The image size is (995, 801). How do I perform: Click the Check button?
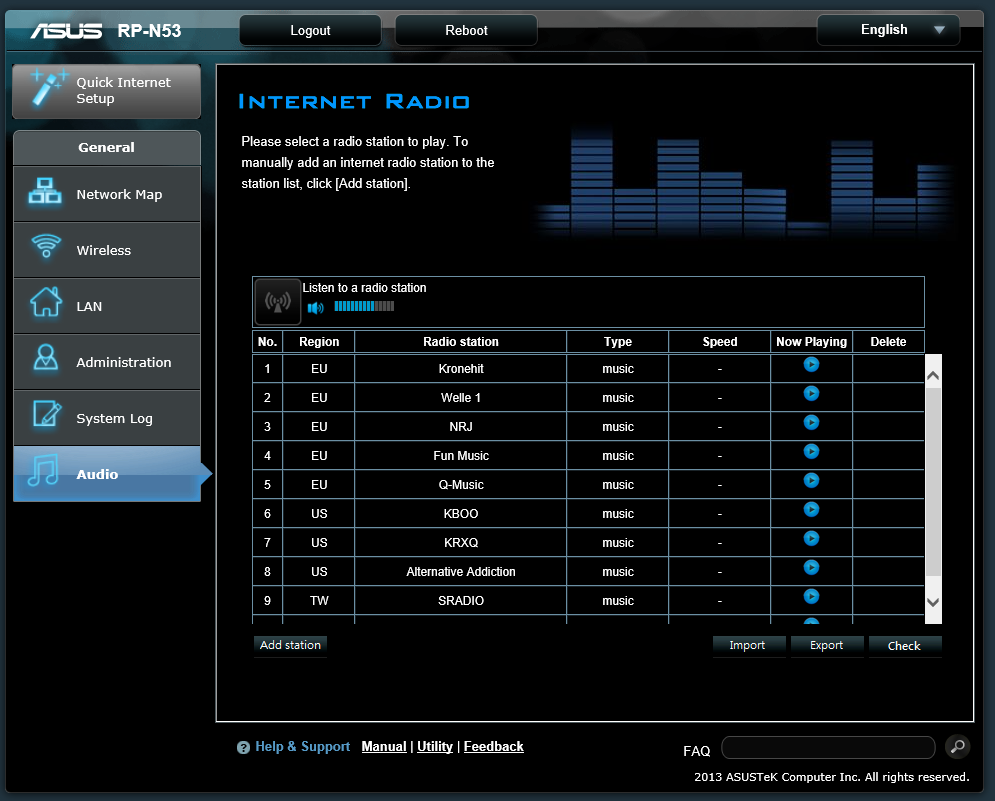click(x=905, y=646)
